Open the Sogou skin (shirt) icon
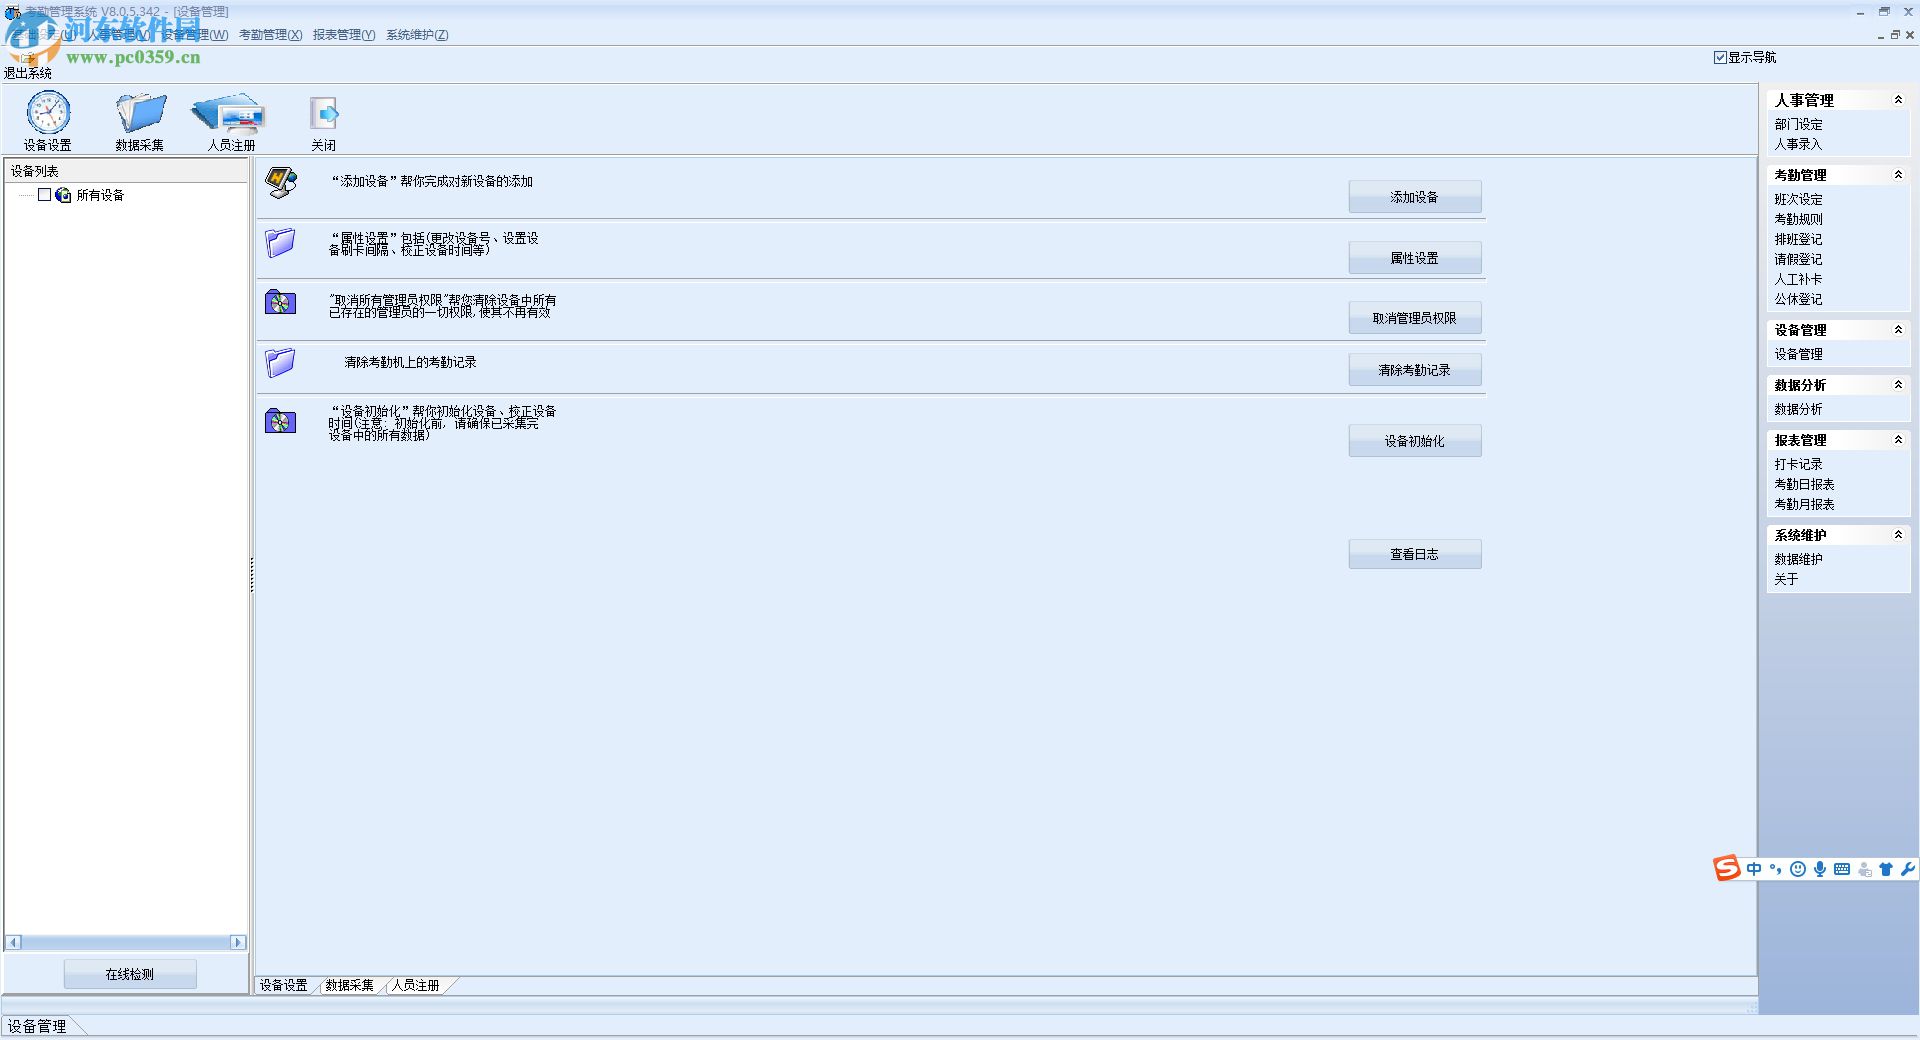The width and height of the screenshot is (1920, 1040). pyautogui.click(x=1886, y=869)
